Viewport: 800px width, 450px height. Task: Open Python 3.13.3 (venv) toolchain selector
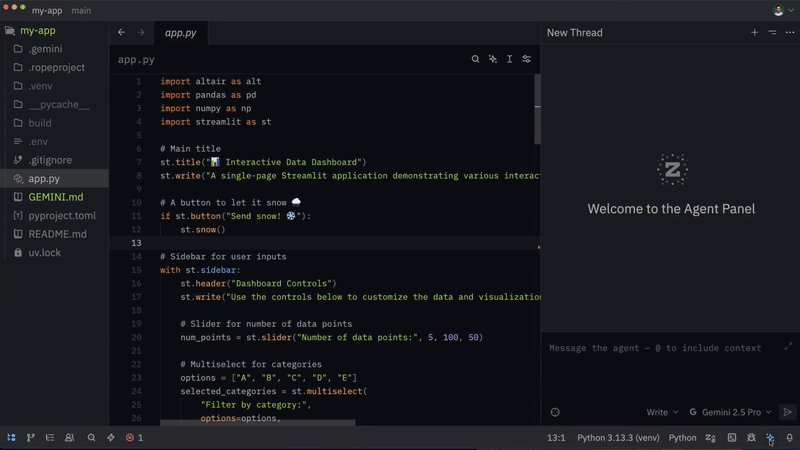click(618, 438)
